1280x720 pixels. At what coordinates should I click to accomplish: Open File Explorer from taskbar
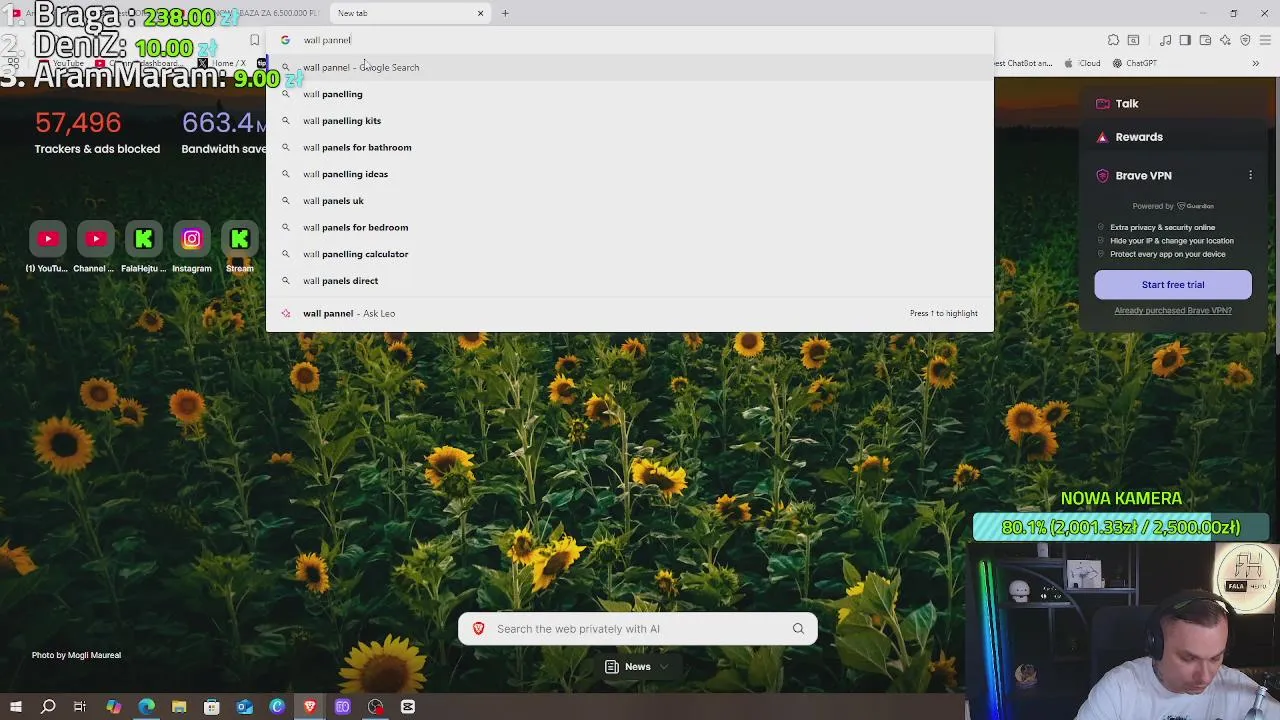pyautogui.click(x=179, y=707)
